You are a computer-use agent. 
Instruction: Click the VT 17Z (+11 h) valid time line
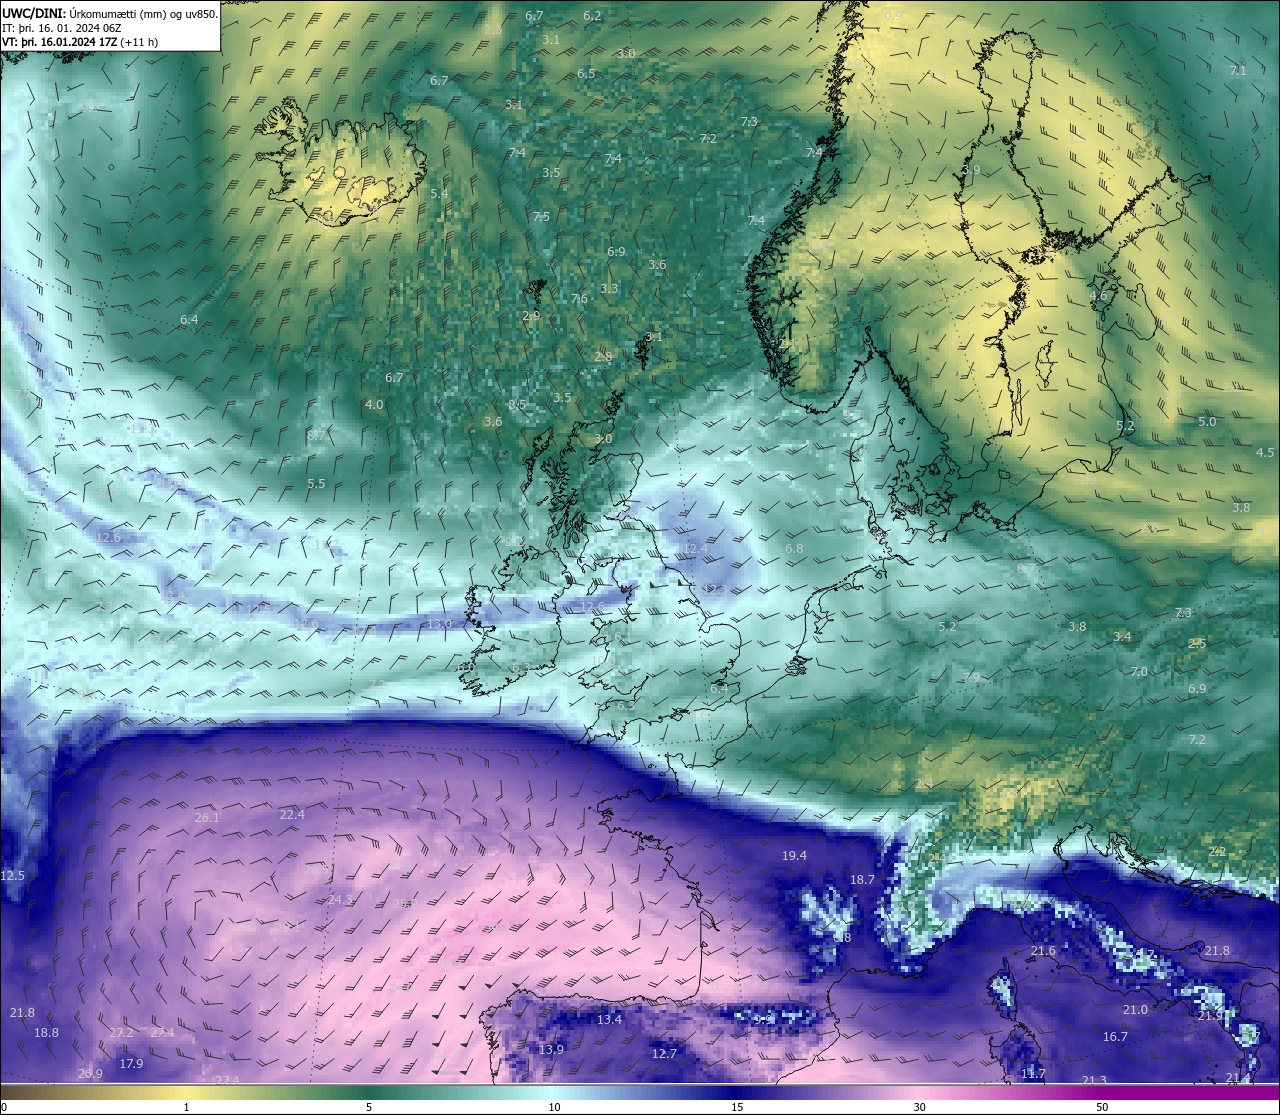[x=80, y=42]
